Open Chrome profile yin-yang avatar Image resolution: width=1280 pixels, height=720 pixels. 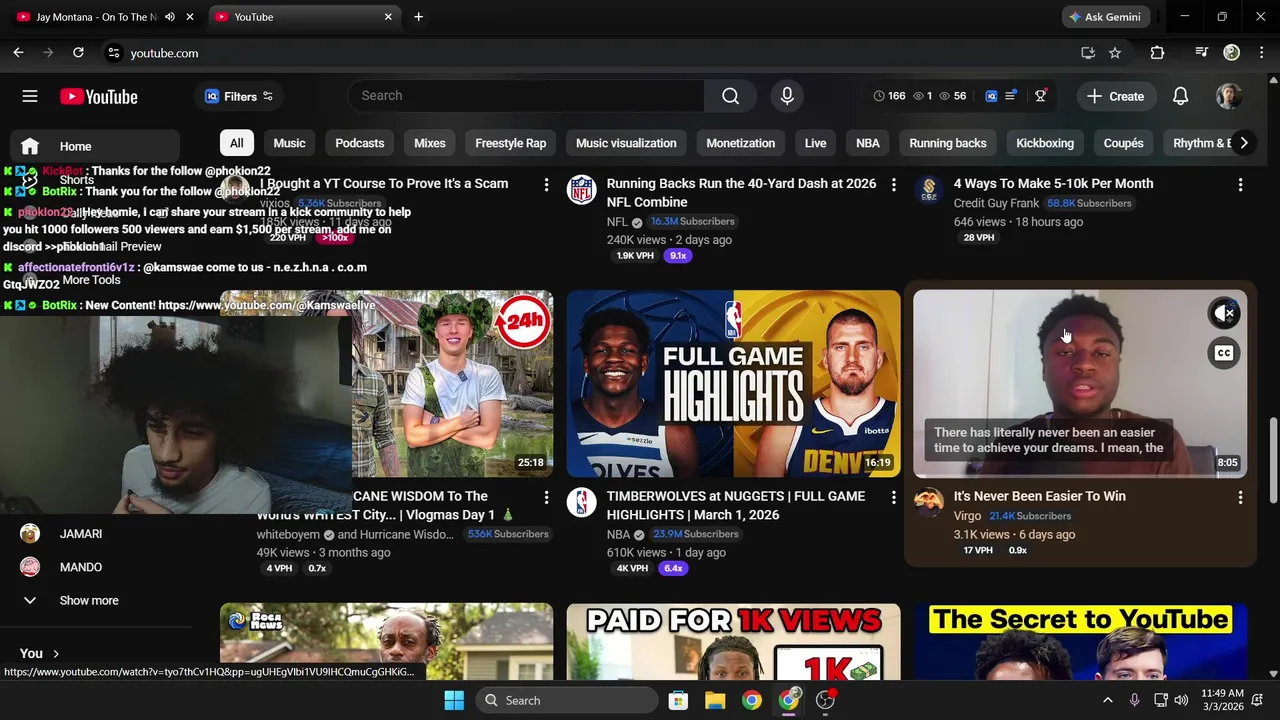(1232, 53)
